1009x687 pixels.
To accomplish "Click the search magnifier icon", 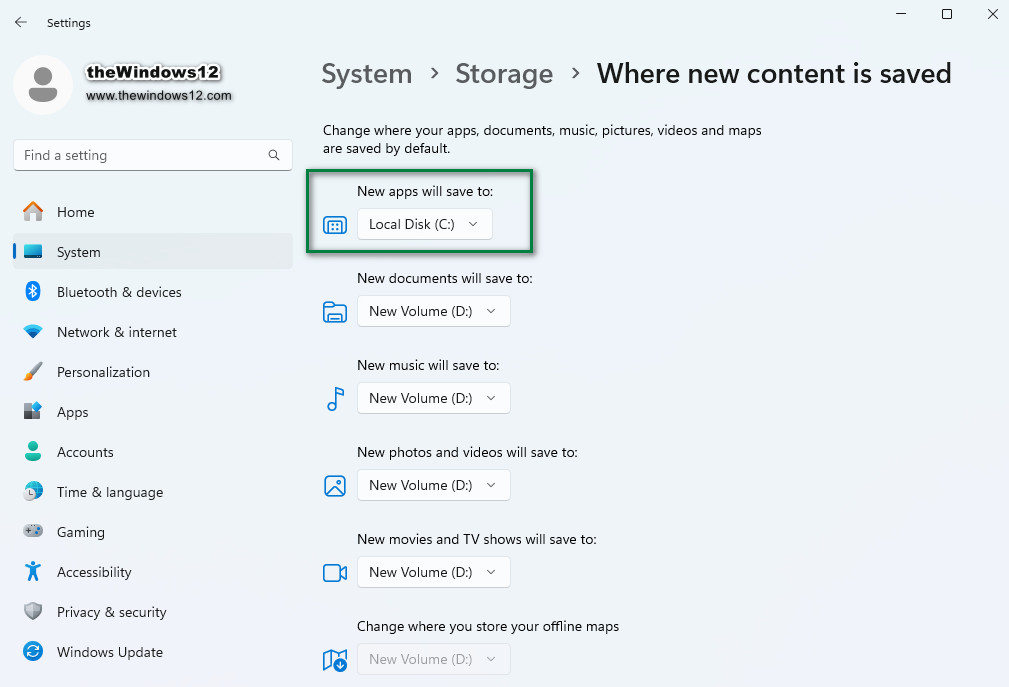I will [x=274, y=155].
